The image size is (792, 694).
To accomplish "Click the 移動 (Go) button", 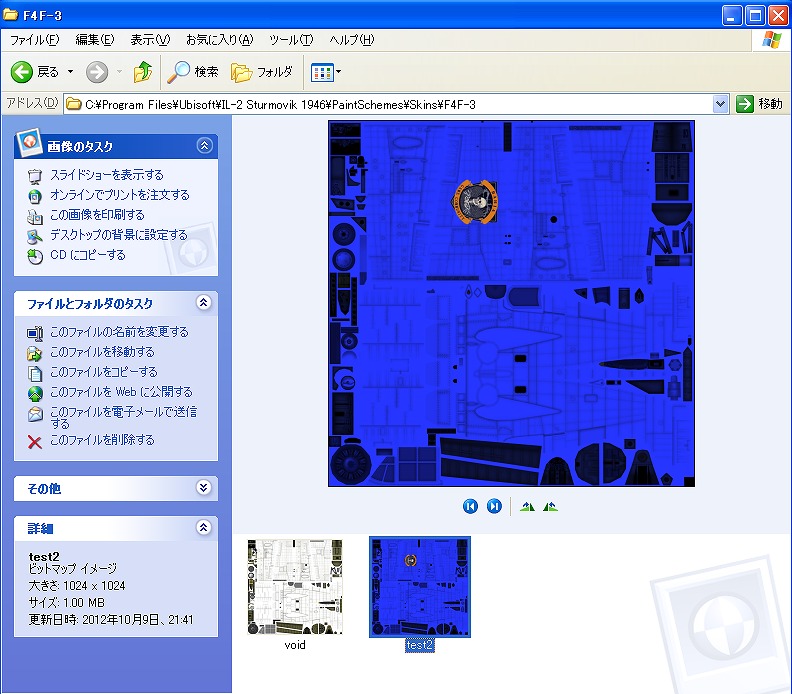I will point(759,104).
